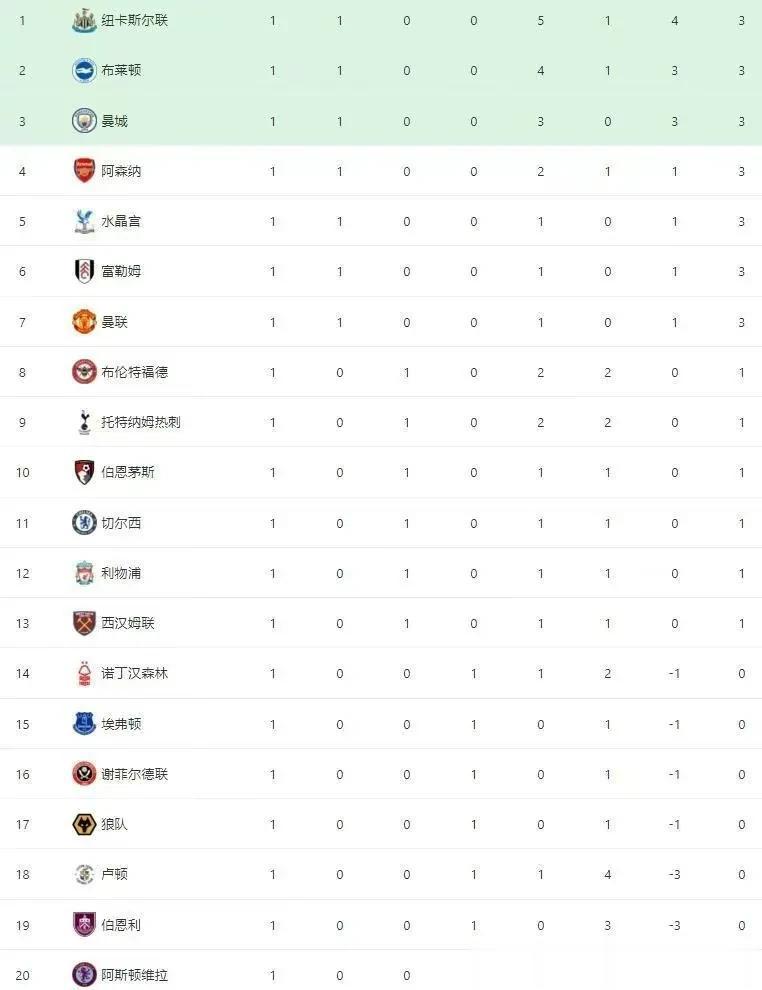Select the 卢顿 team name
Image resolution: width=762 pixels, height=990 pixels.
point(114,874)
